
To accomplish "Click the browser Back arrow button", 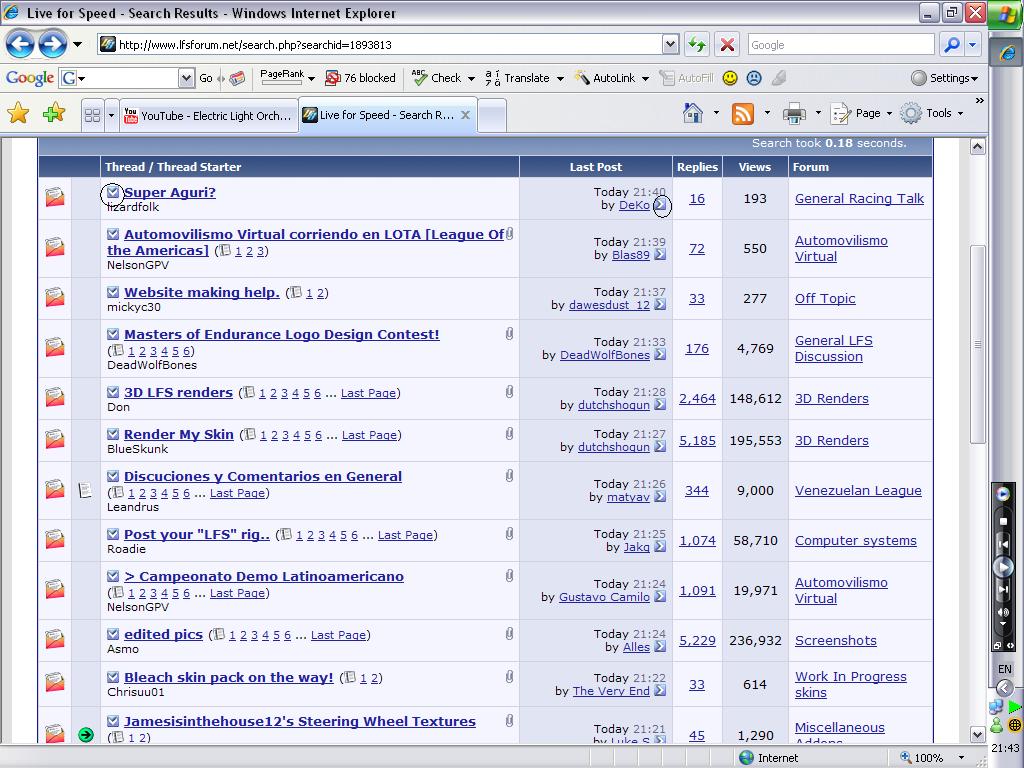I will pyautogui.click(x=20, y=44).
